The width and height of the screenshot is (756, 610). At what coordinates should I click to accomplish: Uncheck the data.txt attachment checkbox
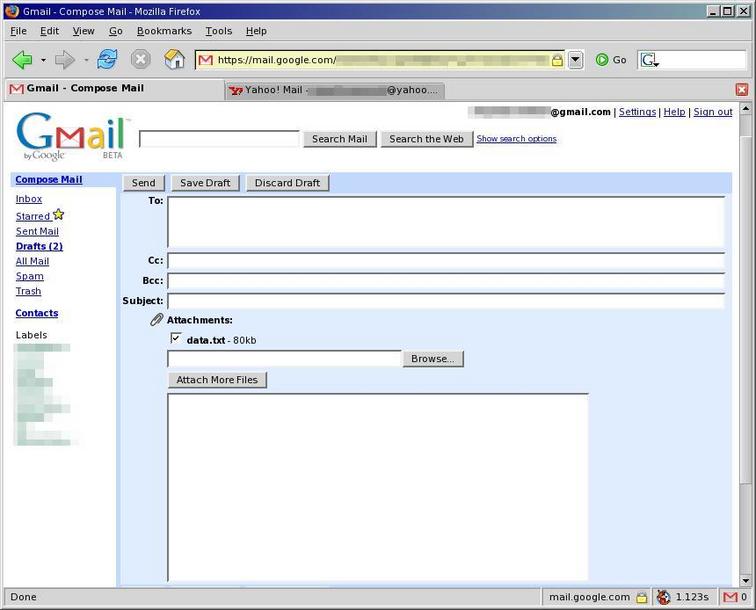176,338
